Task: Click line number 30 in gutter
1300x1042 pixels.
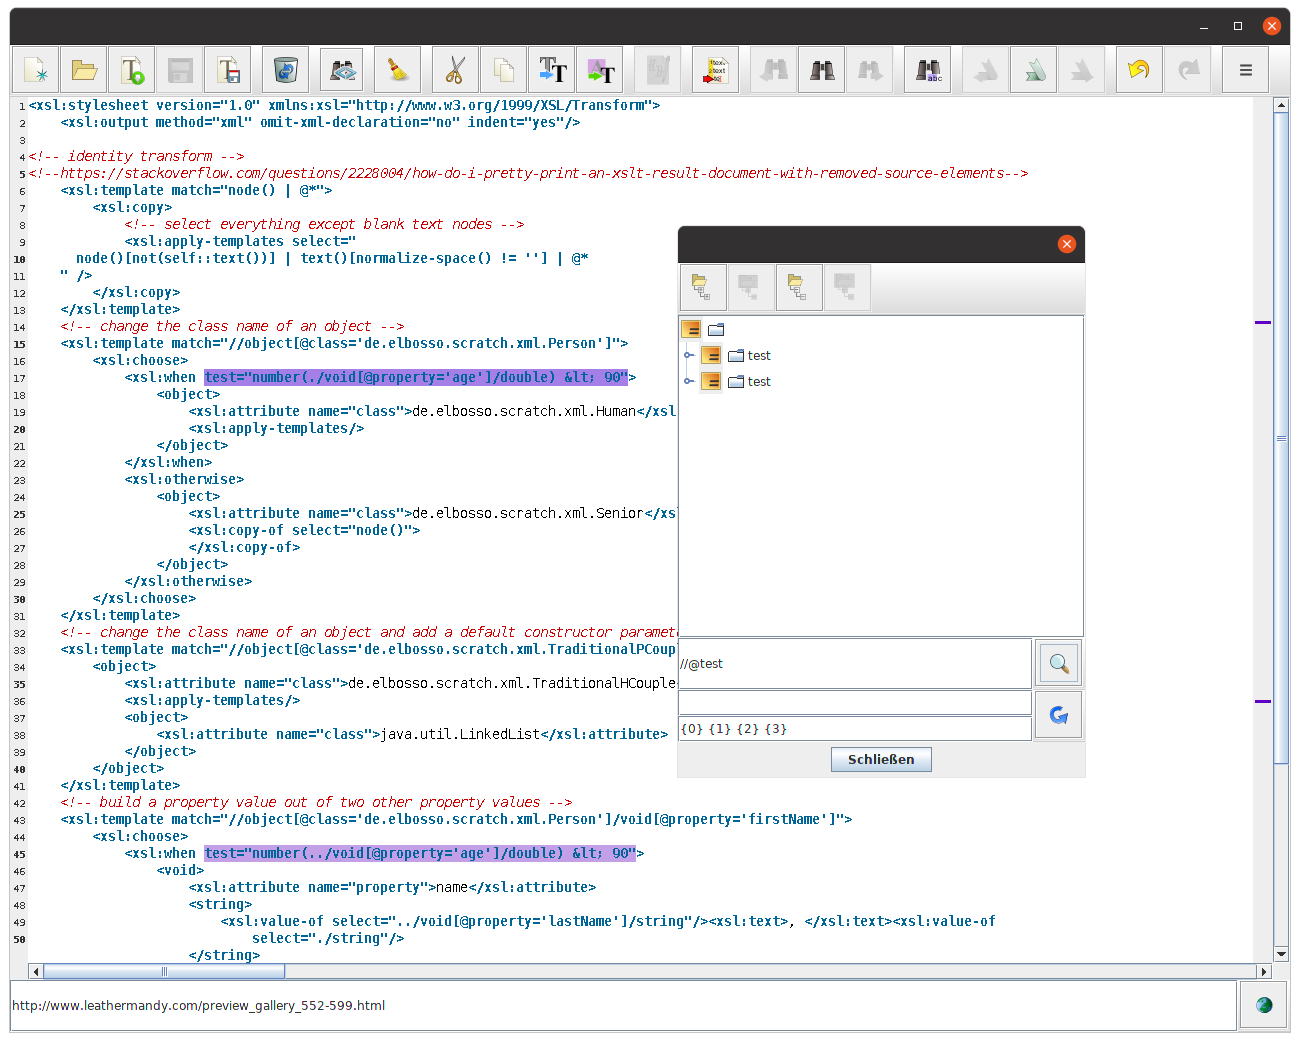Action: click(19, 599)
